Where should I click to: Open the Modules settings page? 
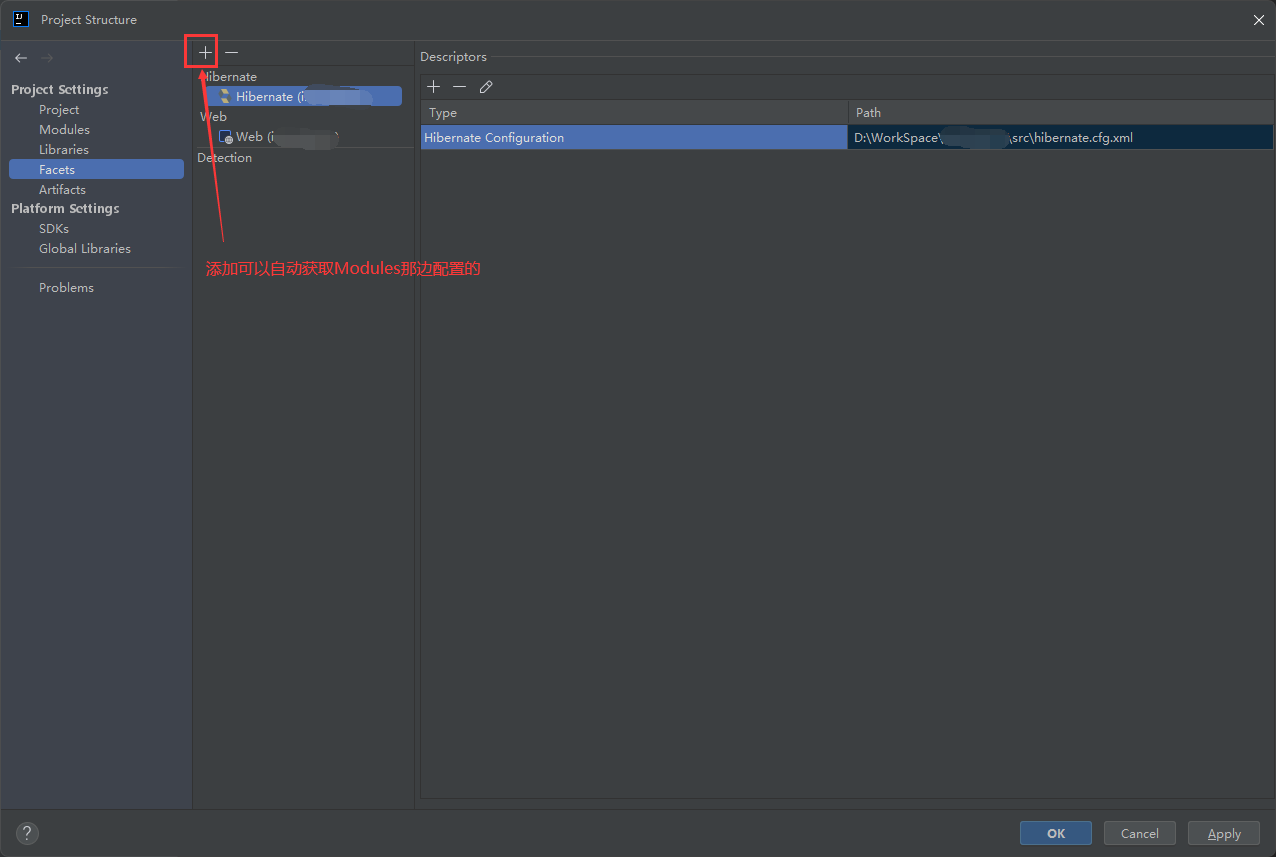coord(64,130)
